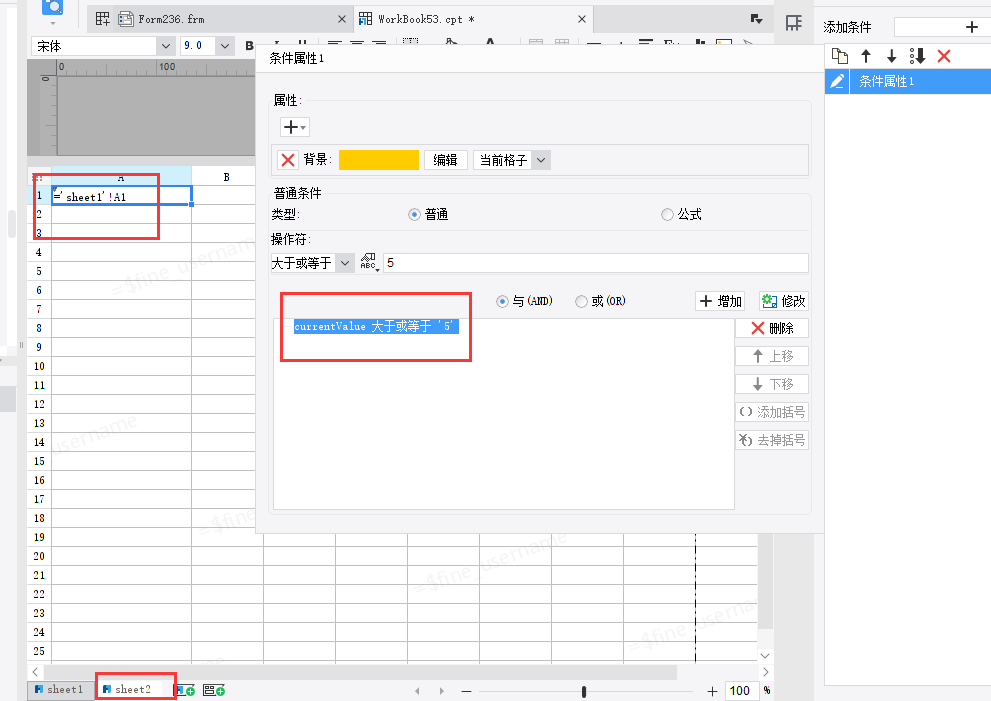Choose the 或(OR) radio option

pyautogui.click(x=581, y=301)
